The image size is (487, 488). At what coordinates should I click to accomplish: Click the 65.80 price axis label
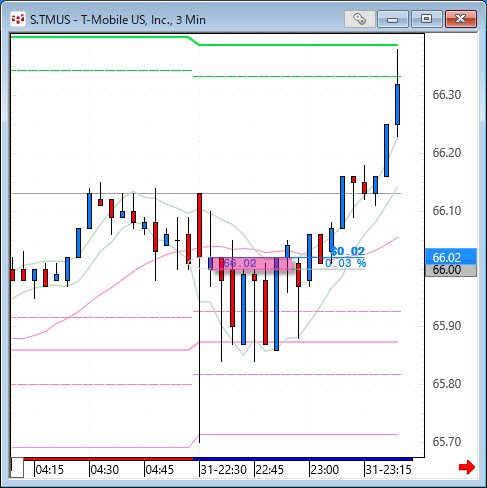tap(446, 384)
